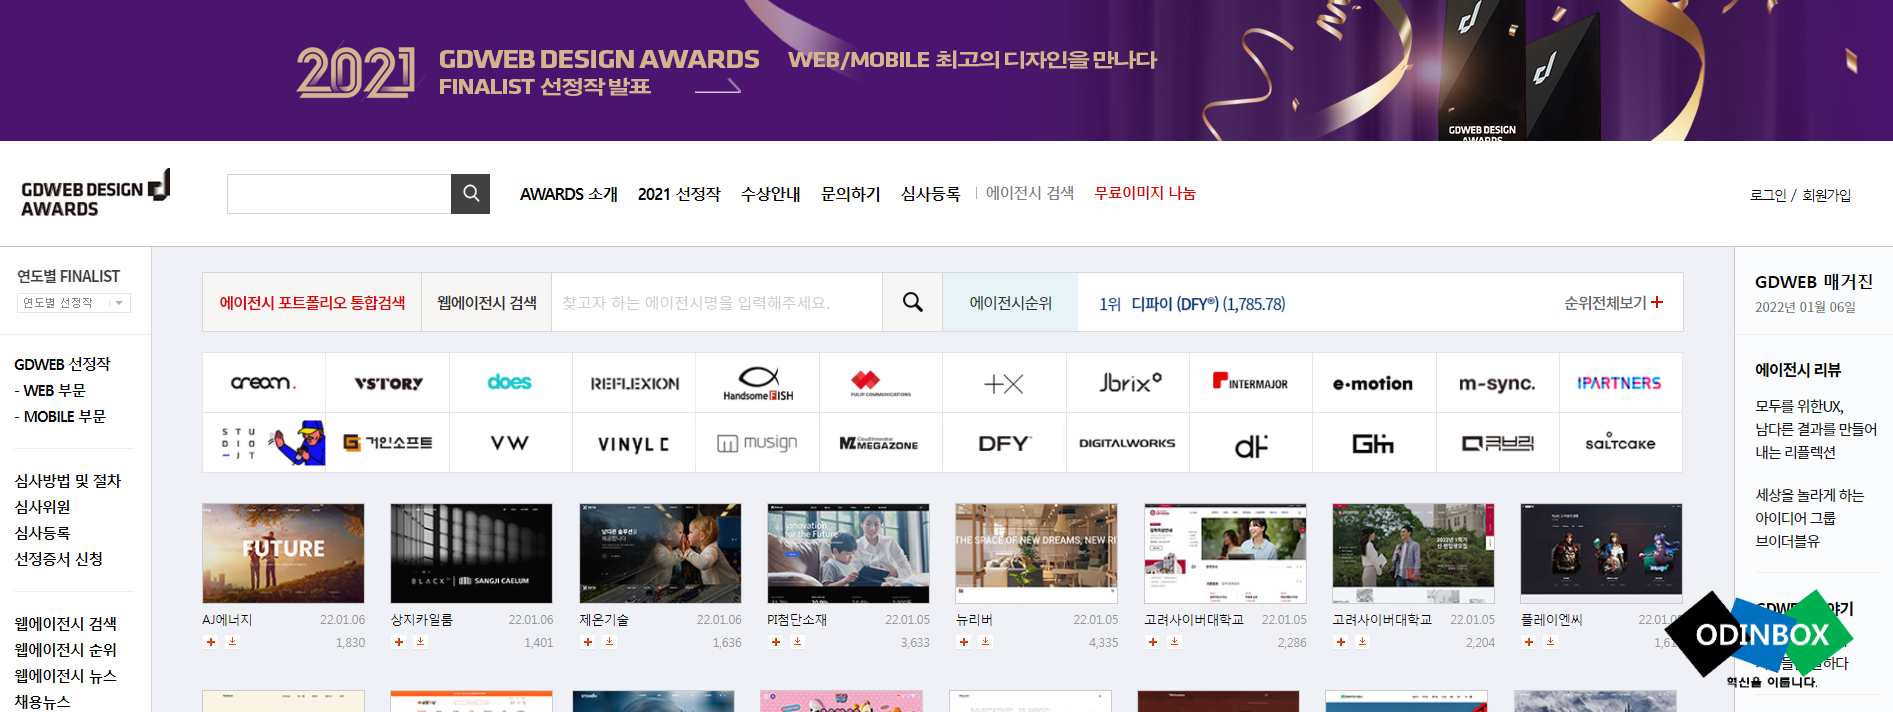Open the WEB 부문 sidebar link

click(x=50, y=390)
